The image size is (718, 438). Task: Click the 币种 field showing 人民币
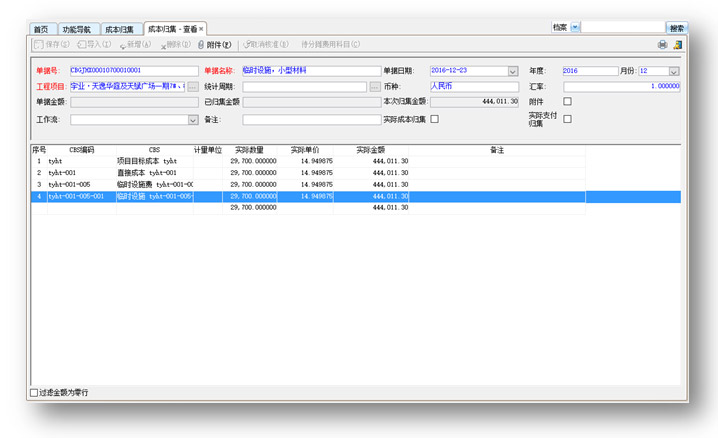(474, 87)
